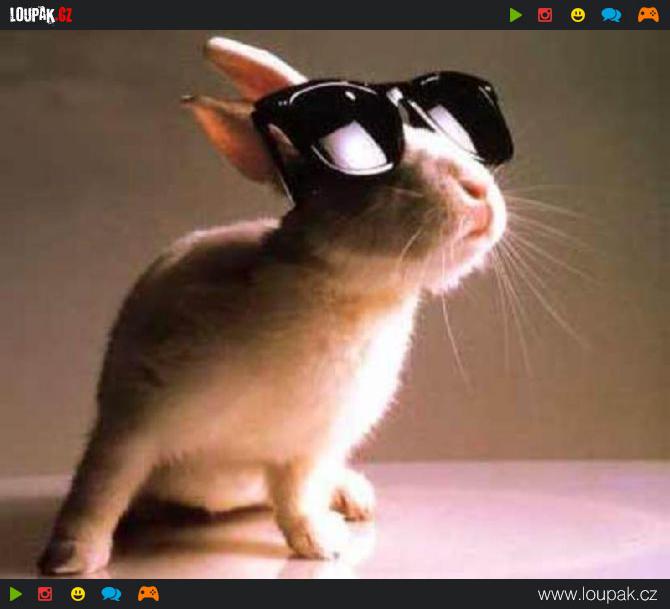Click the orange gamepad icon in top bar

648,15
